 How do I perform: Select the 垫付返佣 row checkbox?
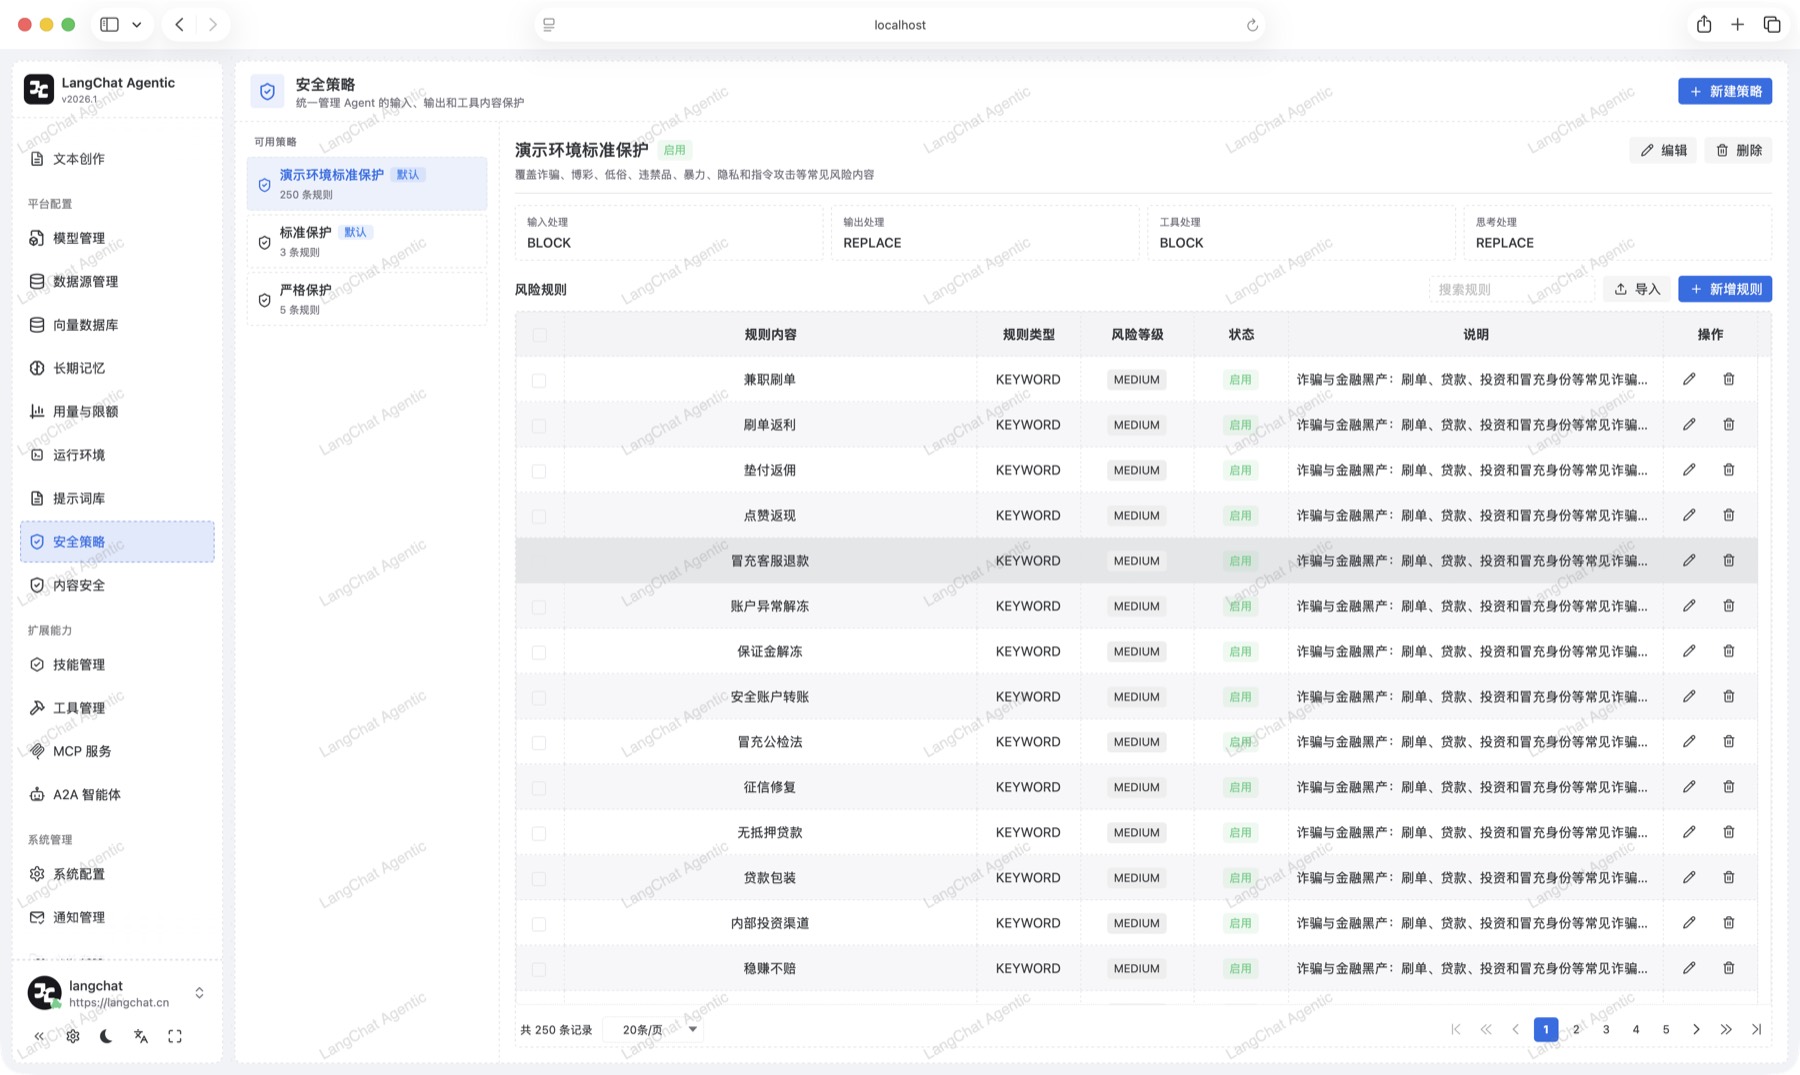pos(539,470)
